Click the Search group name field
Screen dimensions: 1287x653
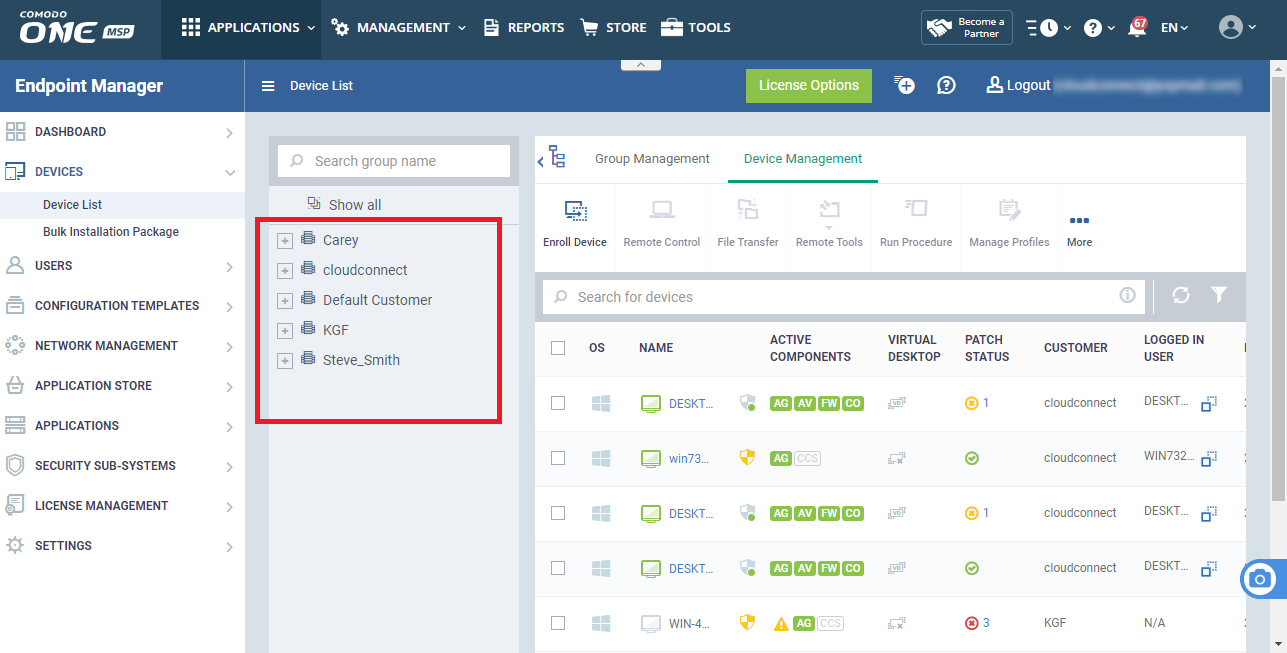[x=394, y=161]
